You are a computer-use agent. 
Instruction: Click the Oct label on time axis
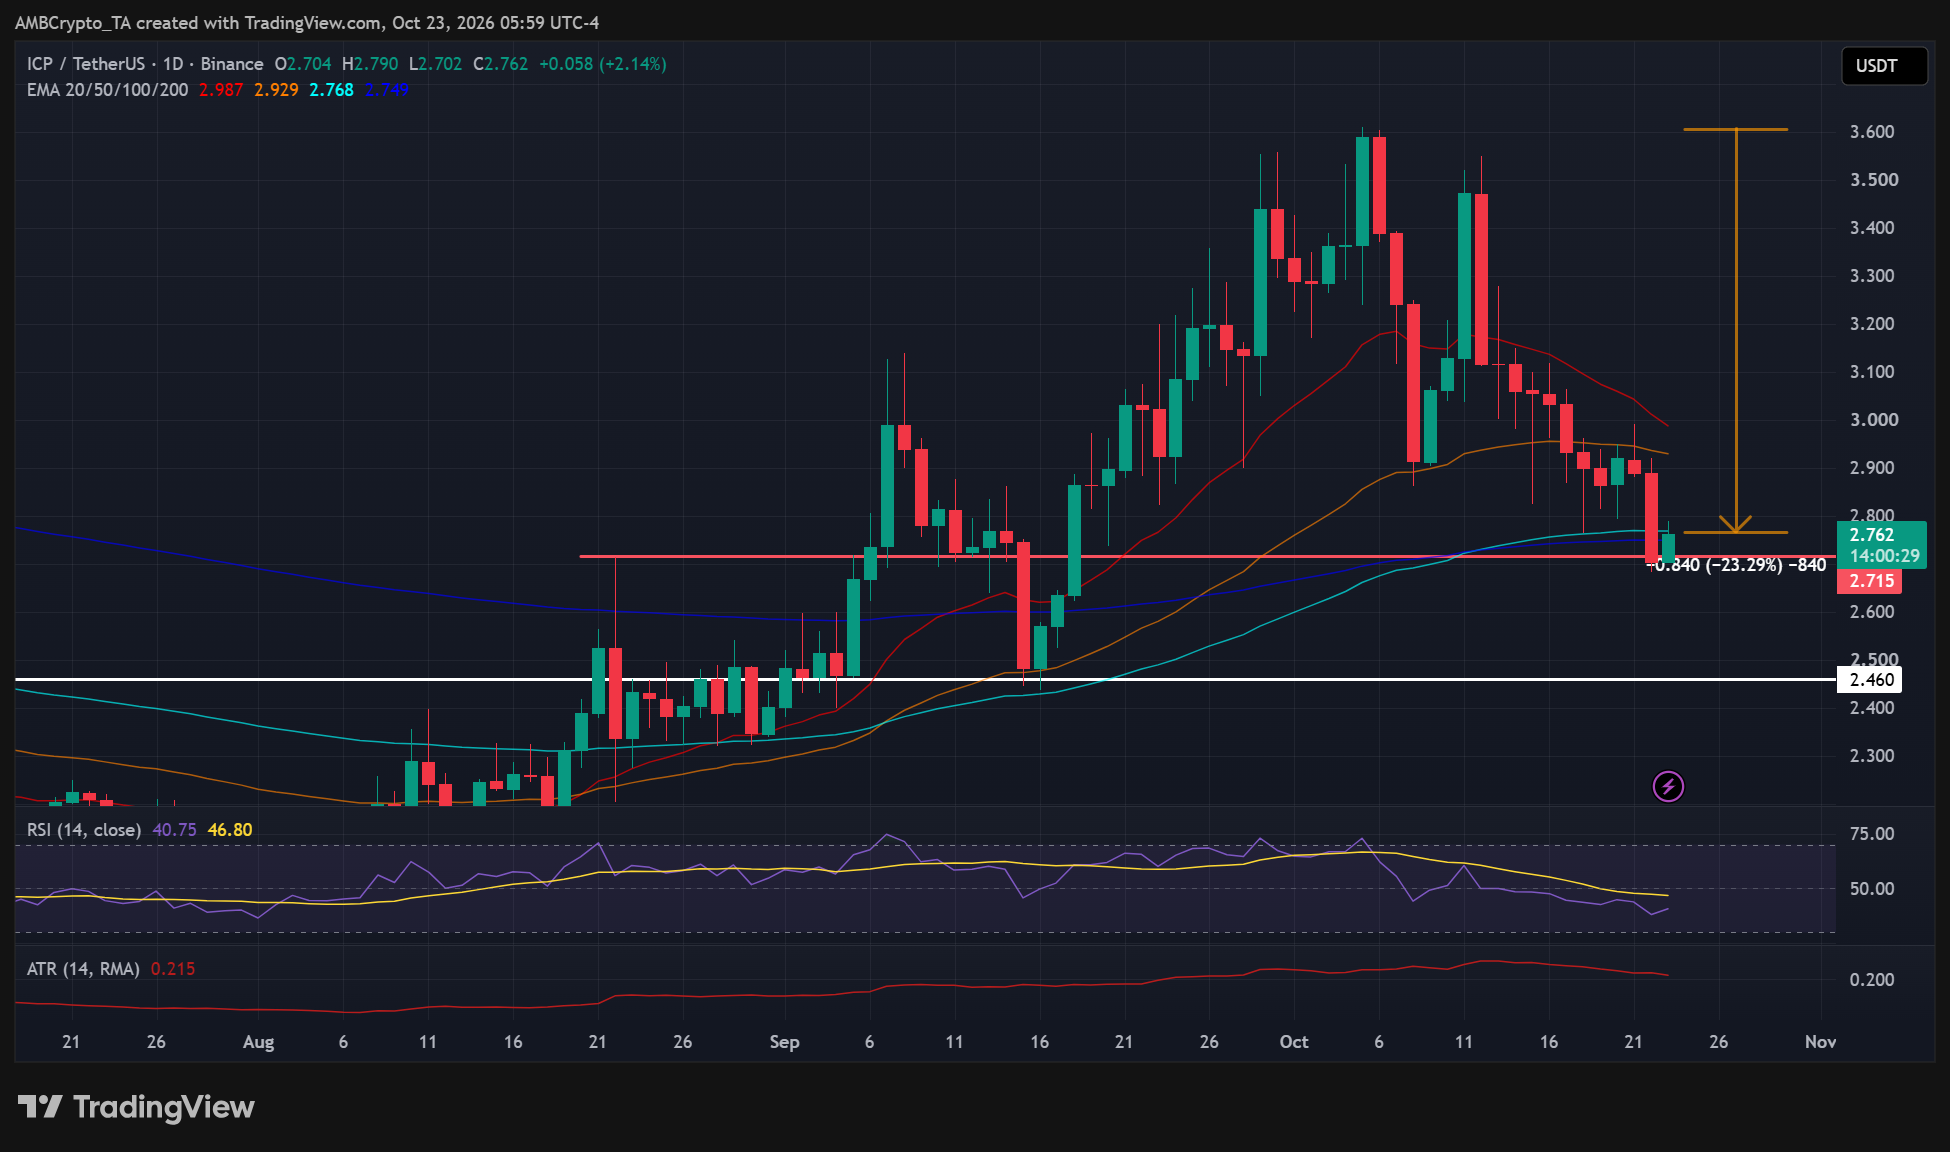point(1294,1042)
